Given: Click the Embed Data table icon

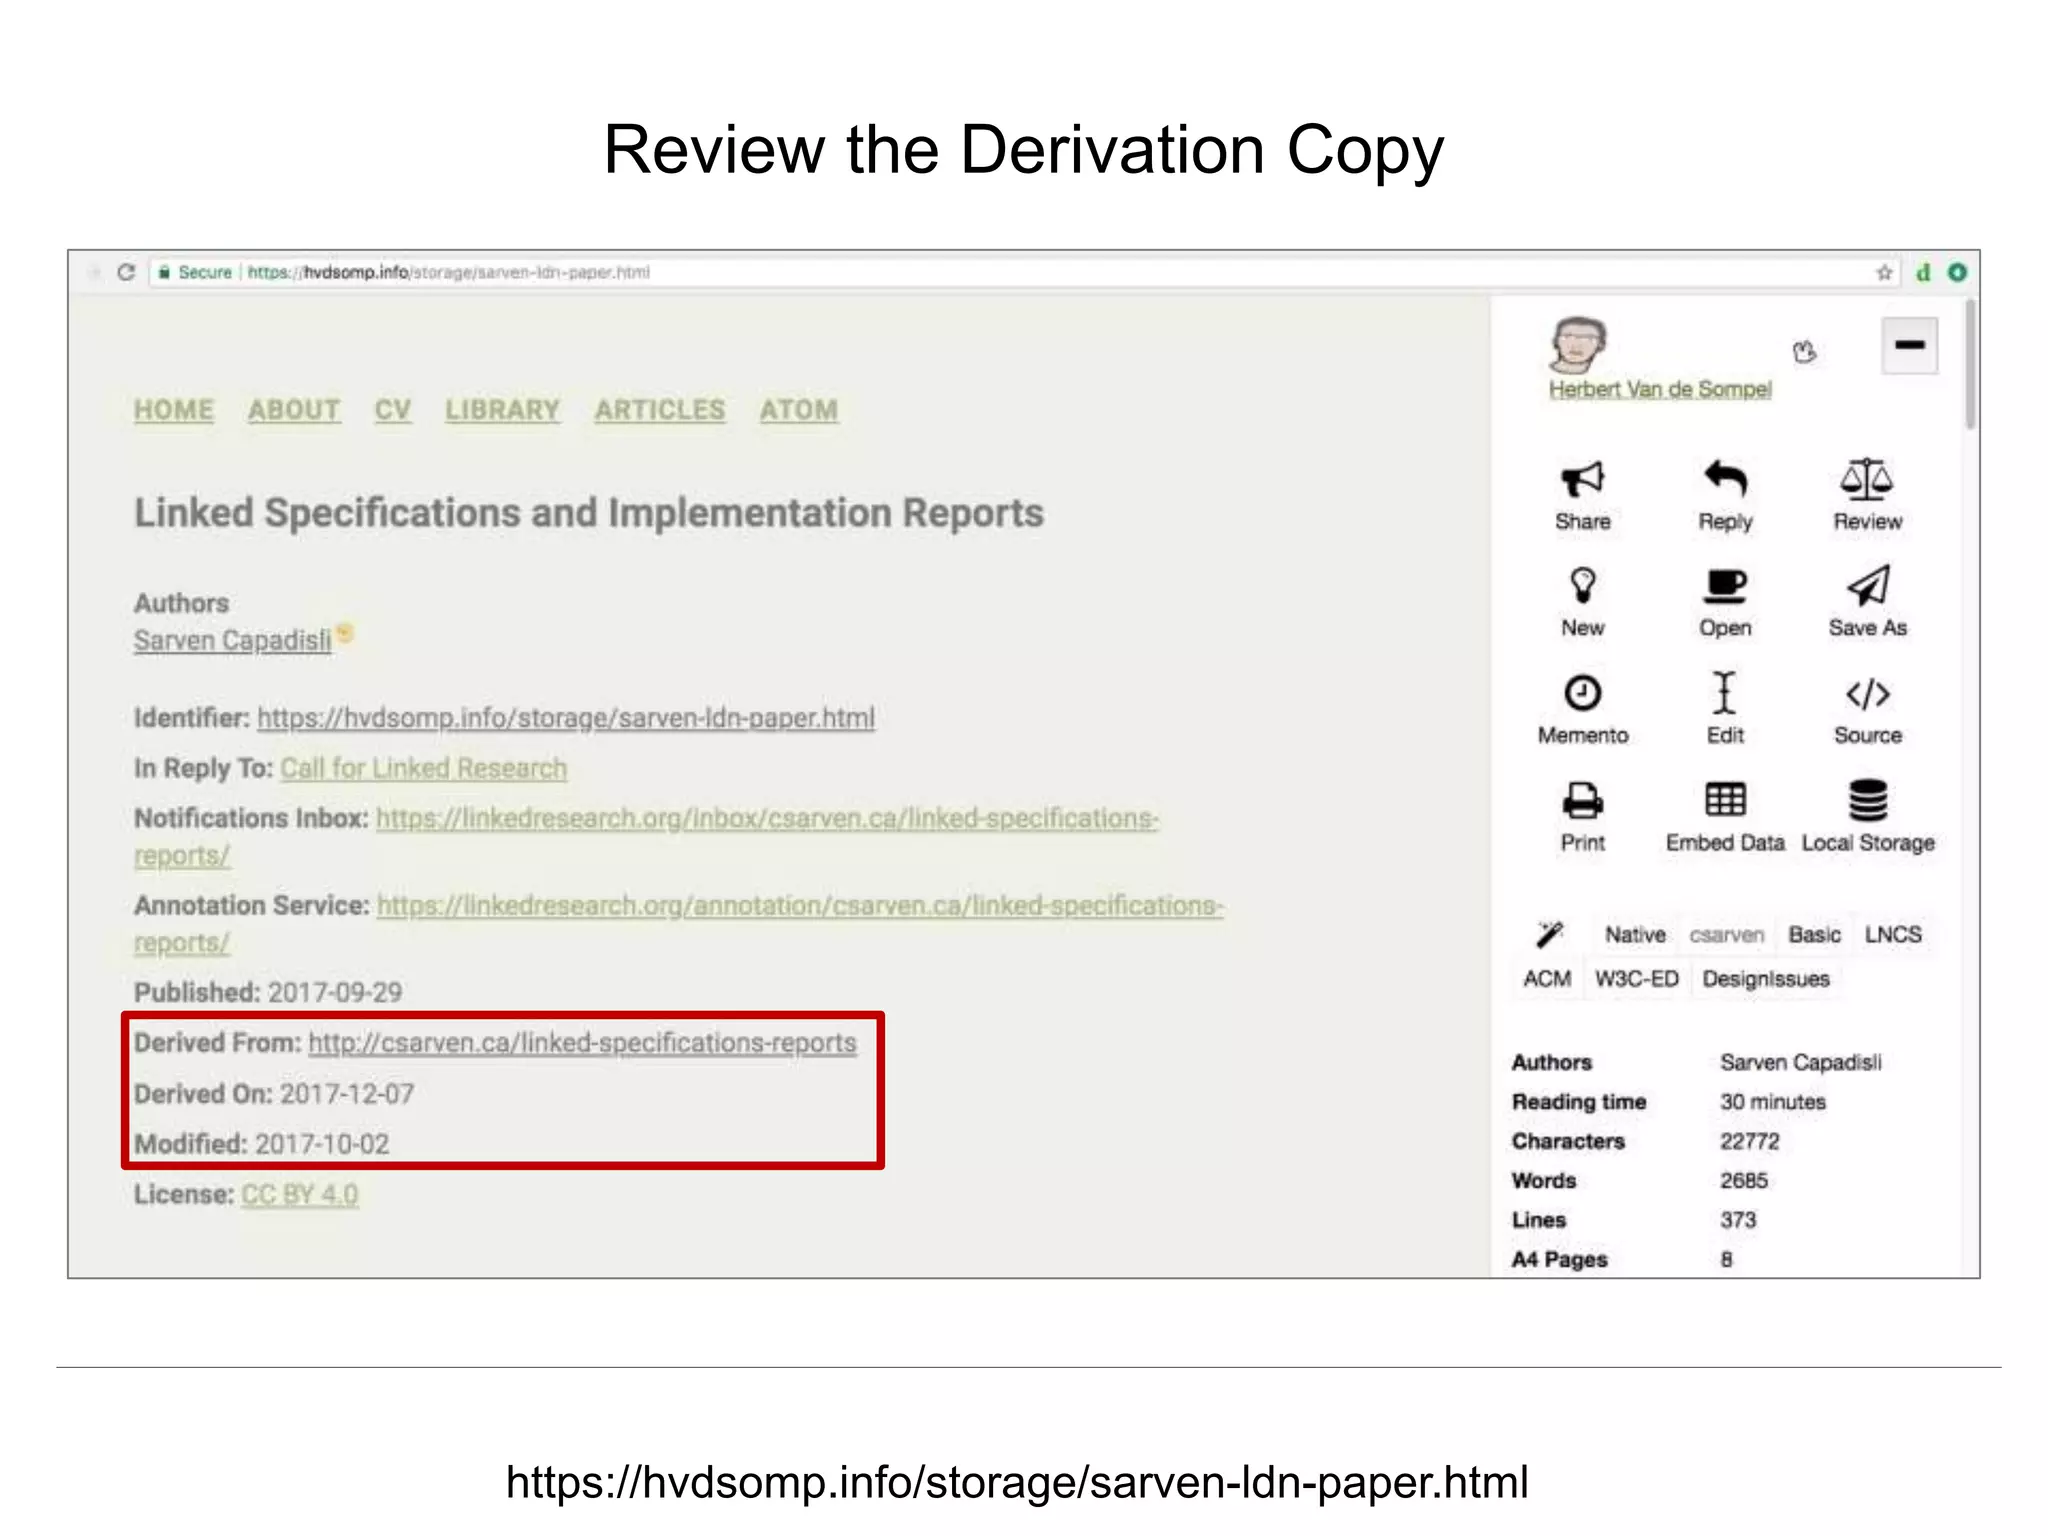Looking at the screenshot, I should coord(1725,799).
